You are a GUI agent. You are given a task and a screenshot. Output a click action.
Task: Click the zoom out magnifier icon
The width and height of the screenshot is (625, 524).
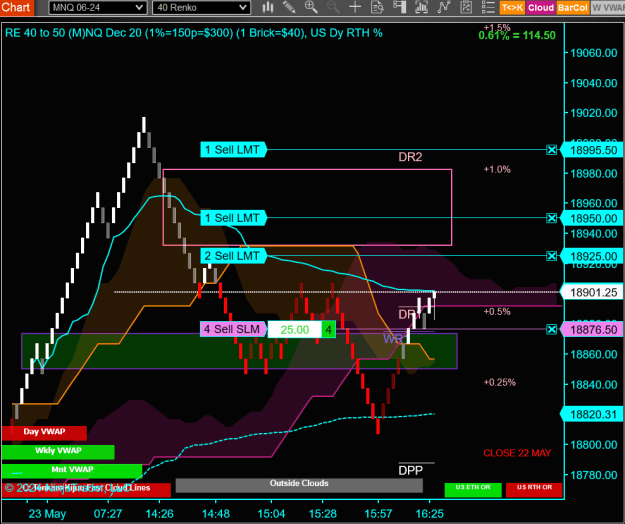click(x=333, y=7)
